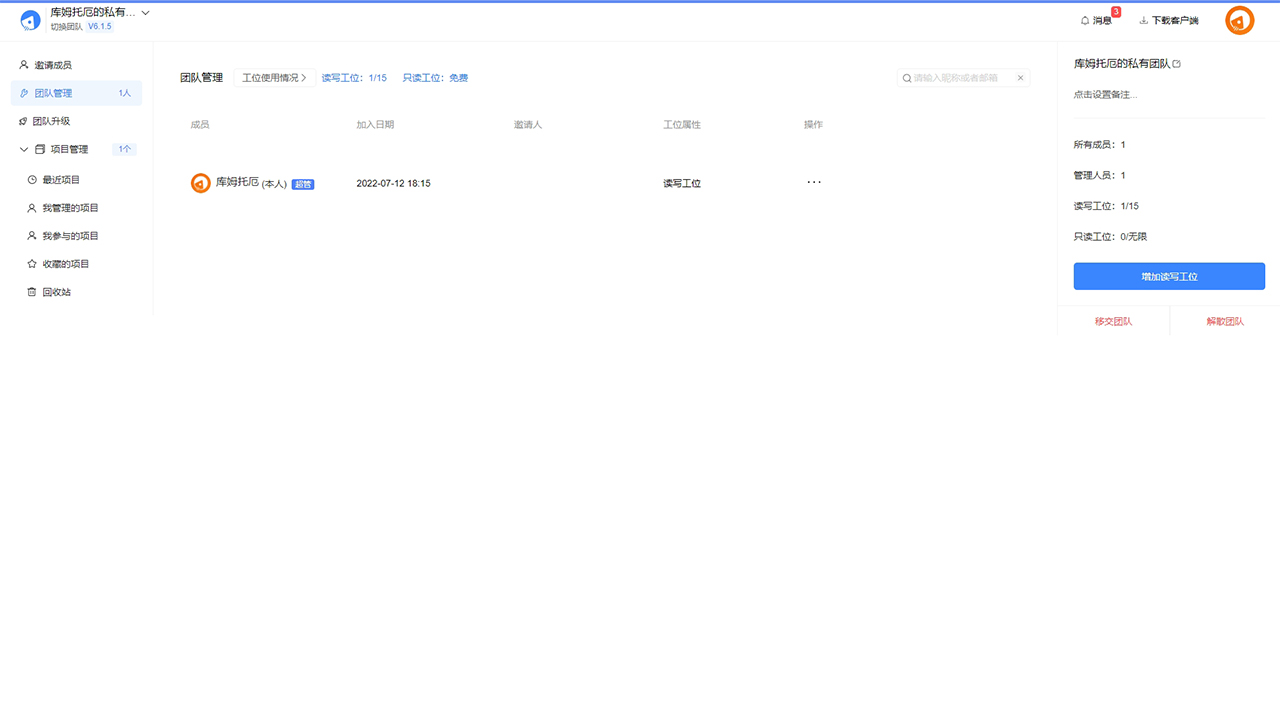
Task: Collapse the 项目管理 section
Action: (24, 148)
